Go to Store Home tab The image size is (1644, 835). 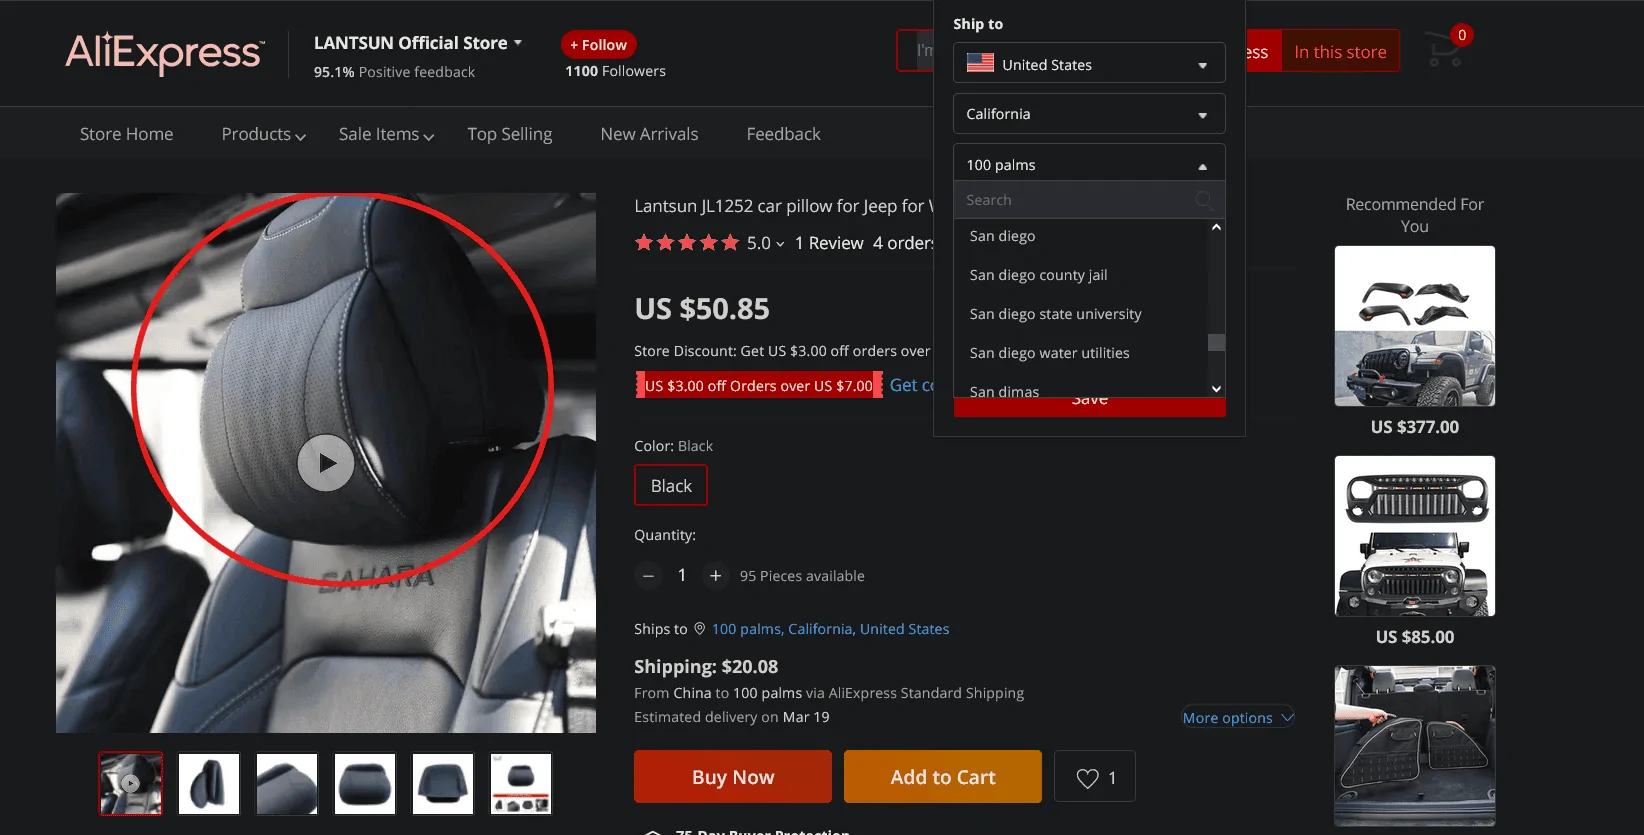point(127,134)
